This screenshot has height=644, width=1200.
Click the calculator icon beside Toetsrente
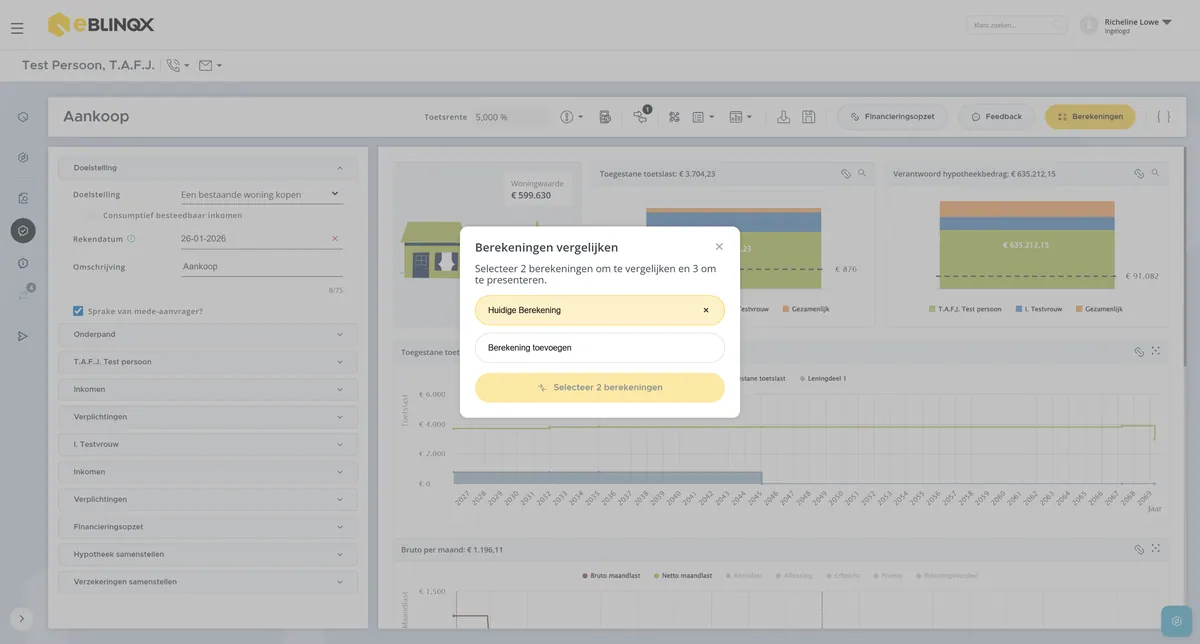pos(605,117)
